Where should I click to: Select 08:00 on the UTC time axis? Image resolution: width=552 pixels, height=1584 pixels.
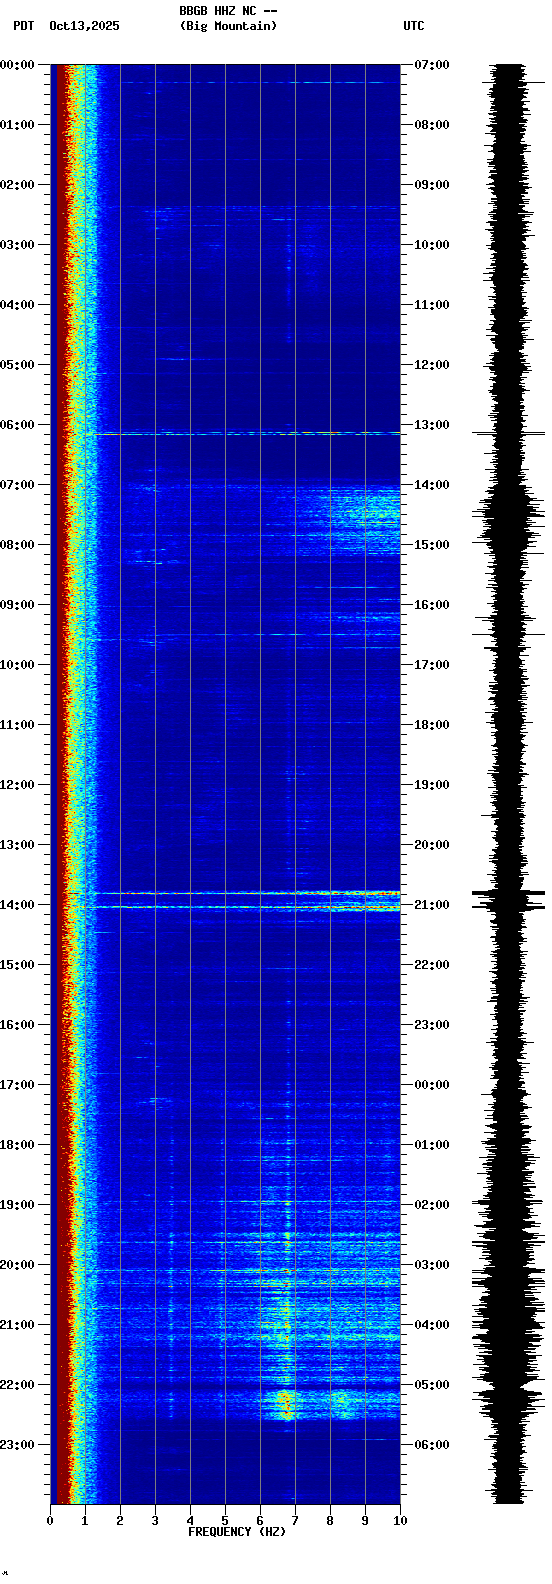pos(432,125)
